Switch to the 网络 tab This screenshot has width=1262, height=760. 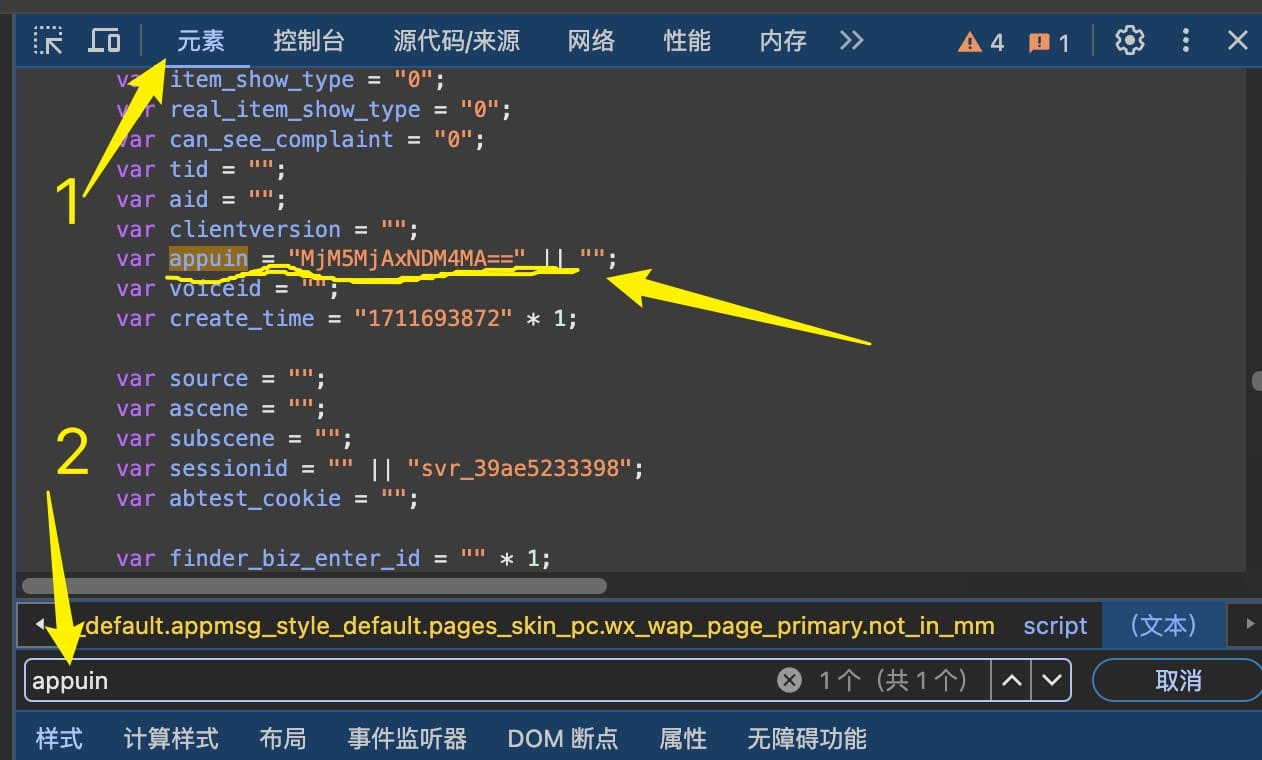click(x=592, y=41)
